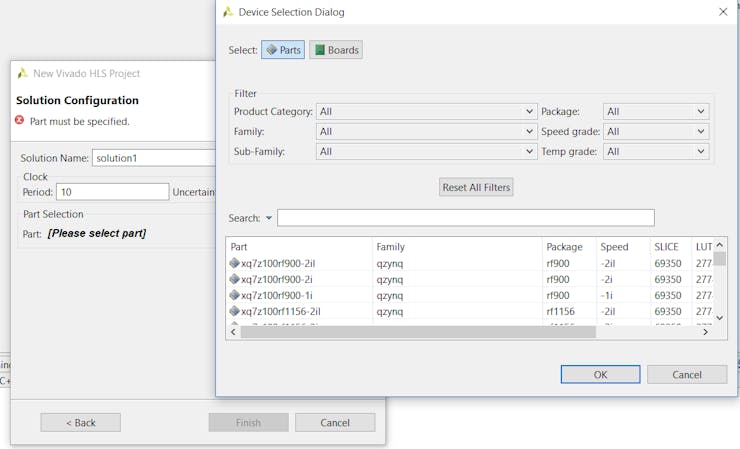
Task: Select the Parts option button
Action: click(x=283, y=50)
